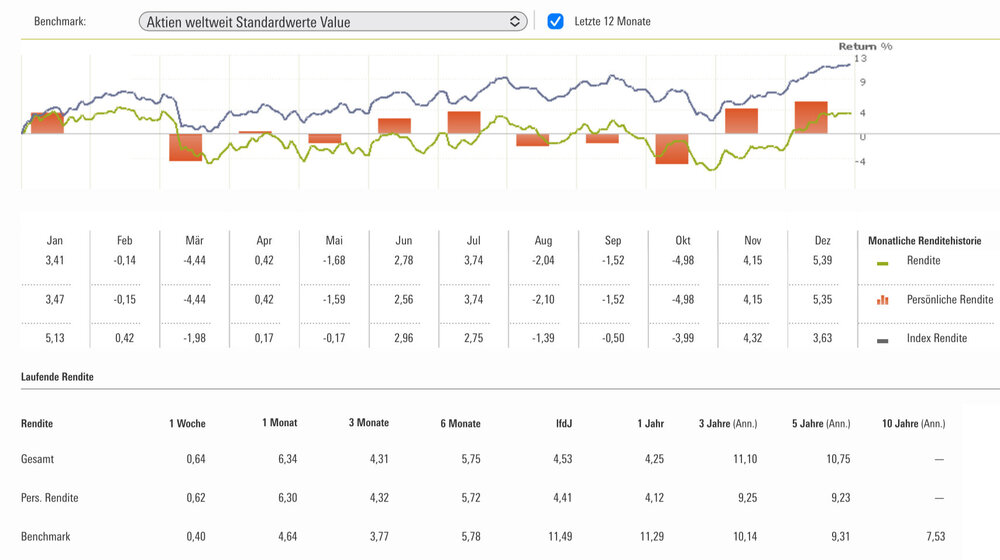
Task: Select the Pers. Rendite row label
Action: point(49,497)
